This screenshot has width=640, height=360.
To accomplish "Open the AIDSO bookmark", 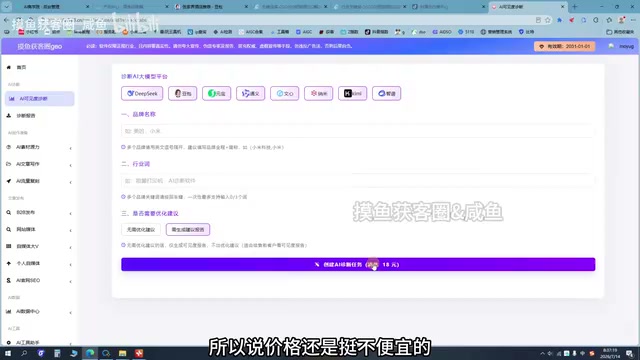I will tap(442, 32).
